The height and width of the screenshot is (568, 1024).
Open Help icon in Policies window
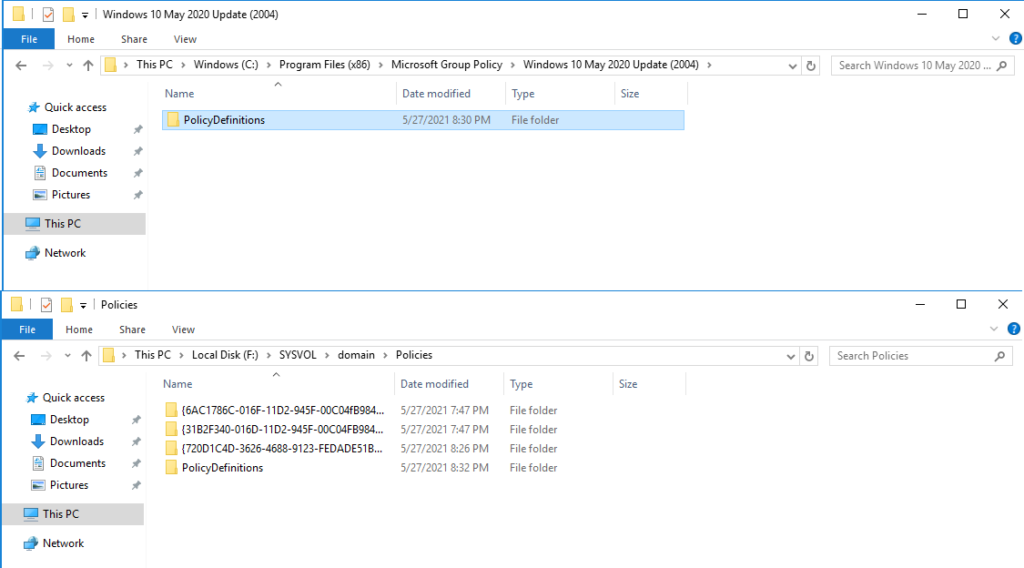tap(1014, 329)
